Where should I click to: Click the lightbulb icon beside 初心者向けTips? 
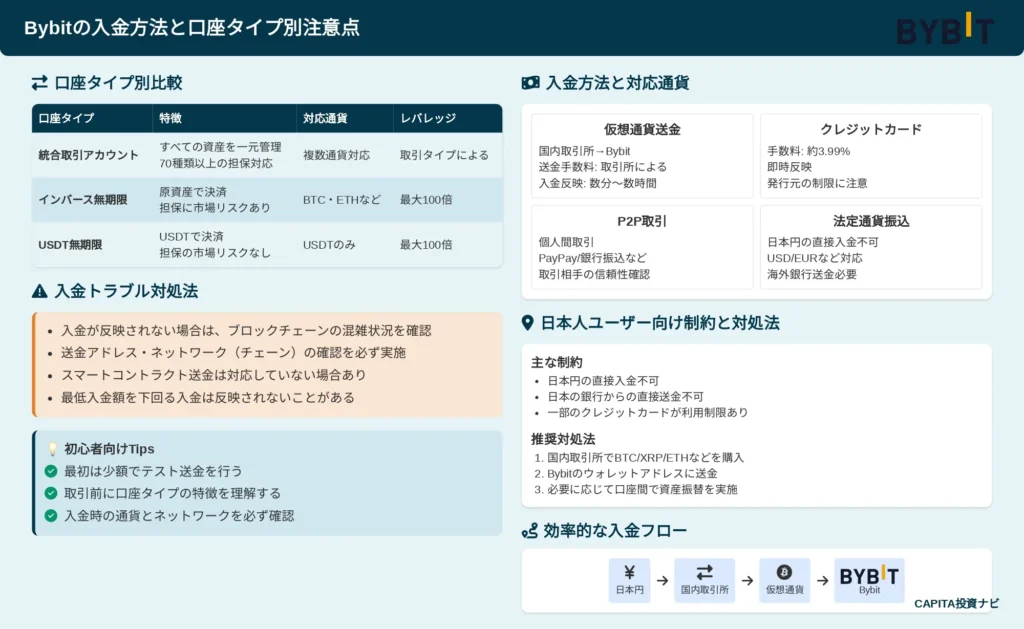[52, 449]
